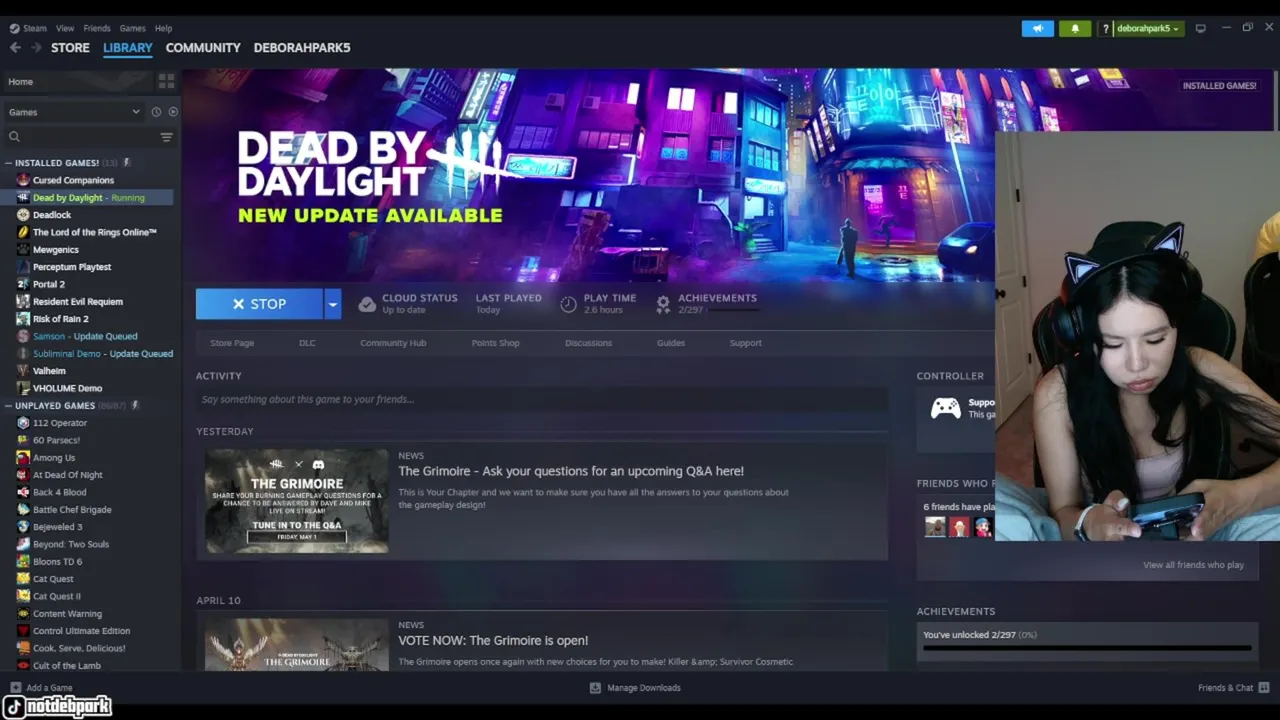Click the Play Time clock icon
Viewport: 1280px width, 720px height.
pyautogui.click(x=568, y=304)
